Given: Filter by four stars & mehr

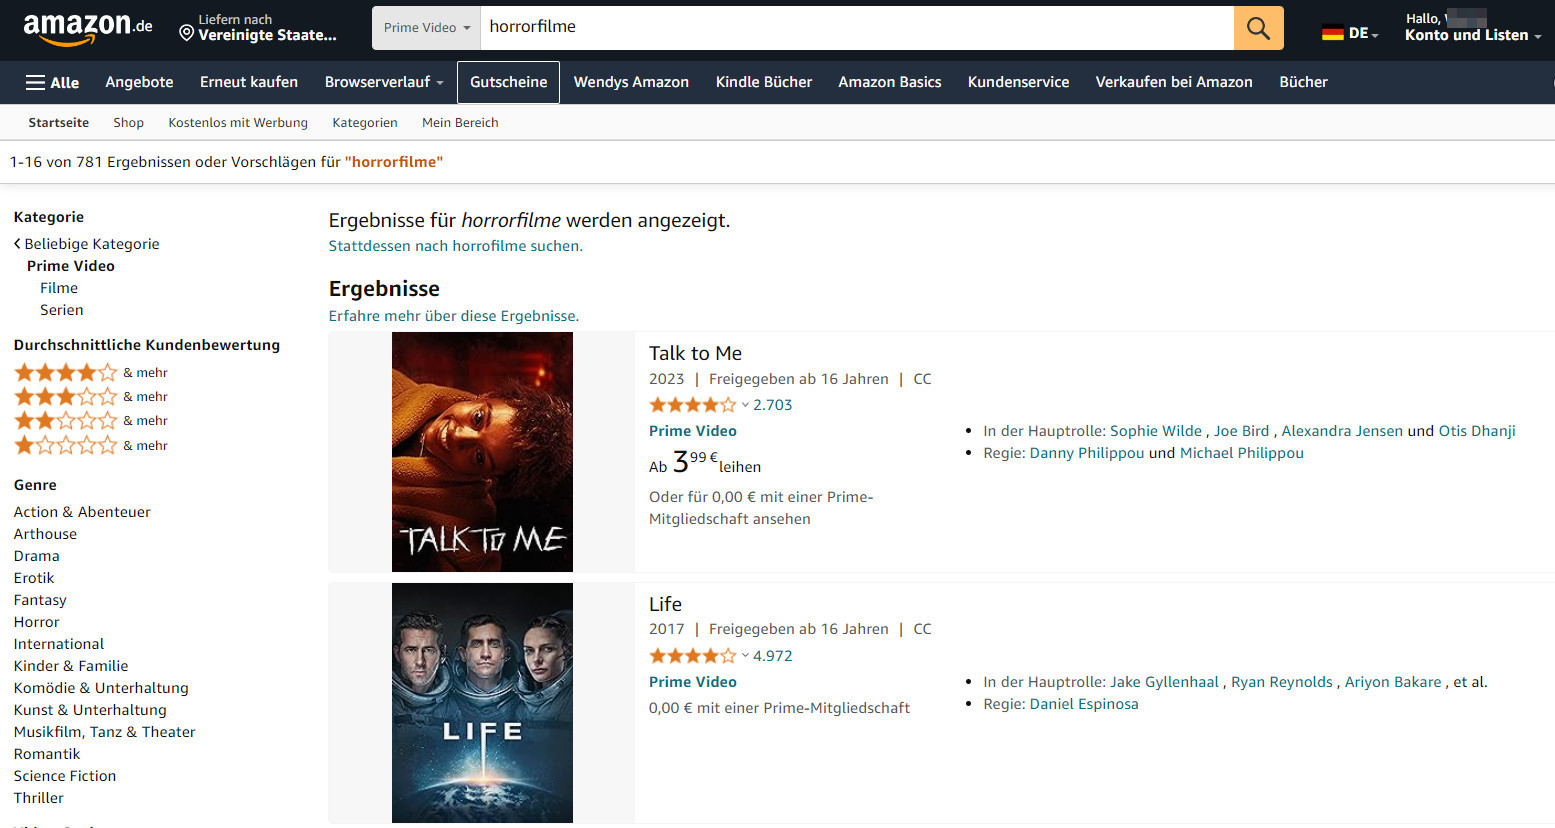Looking at the screenshot, I should click(90, 373).
